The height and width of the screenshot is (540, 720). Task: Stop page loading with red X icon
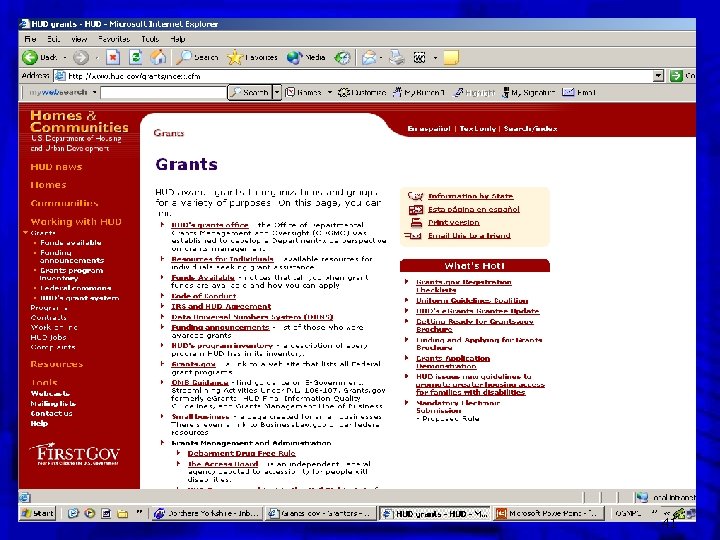[x=113, y=57]
